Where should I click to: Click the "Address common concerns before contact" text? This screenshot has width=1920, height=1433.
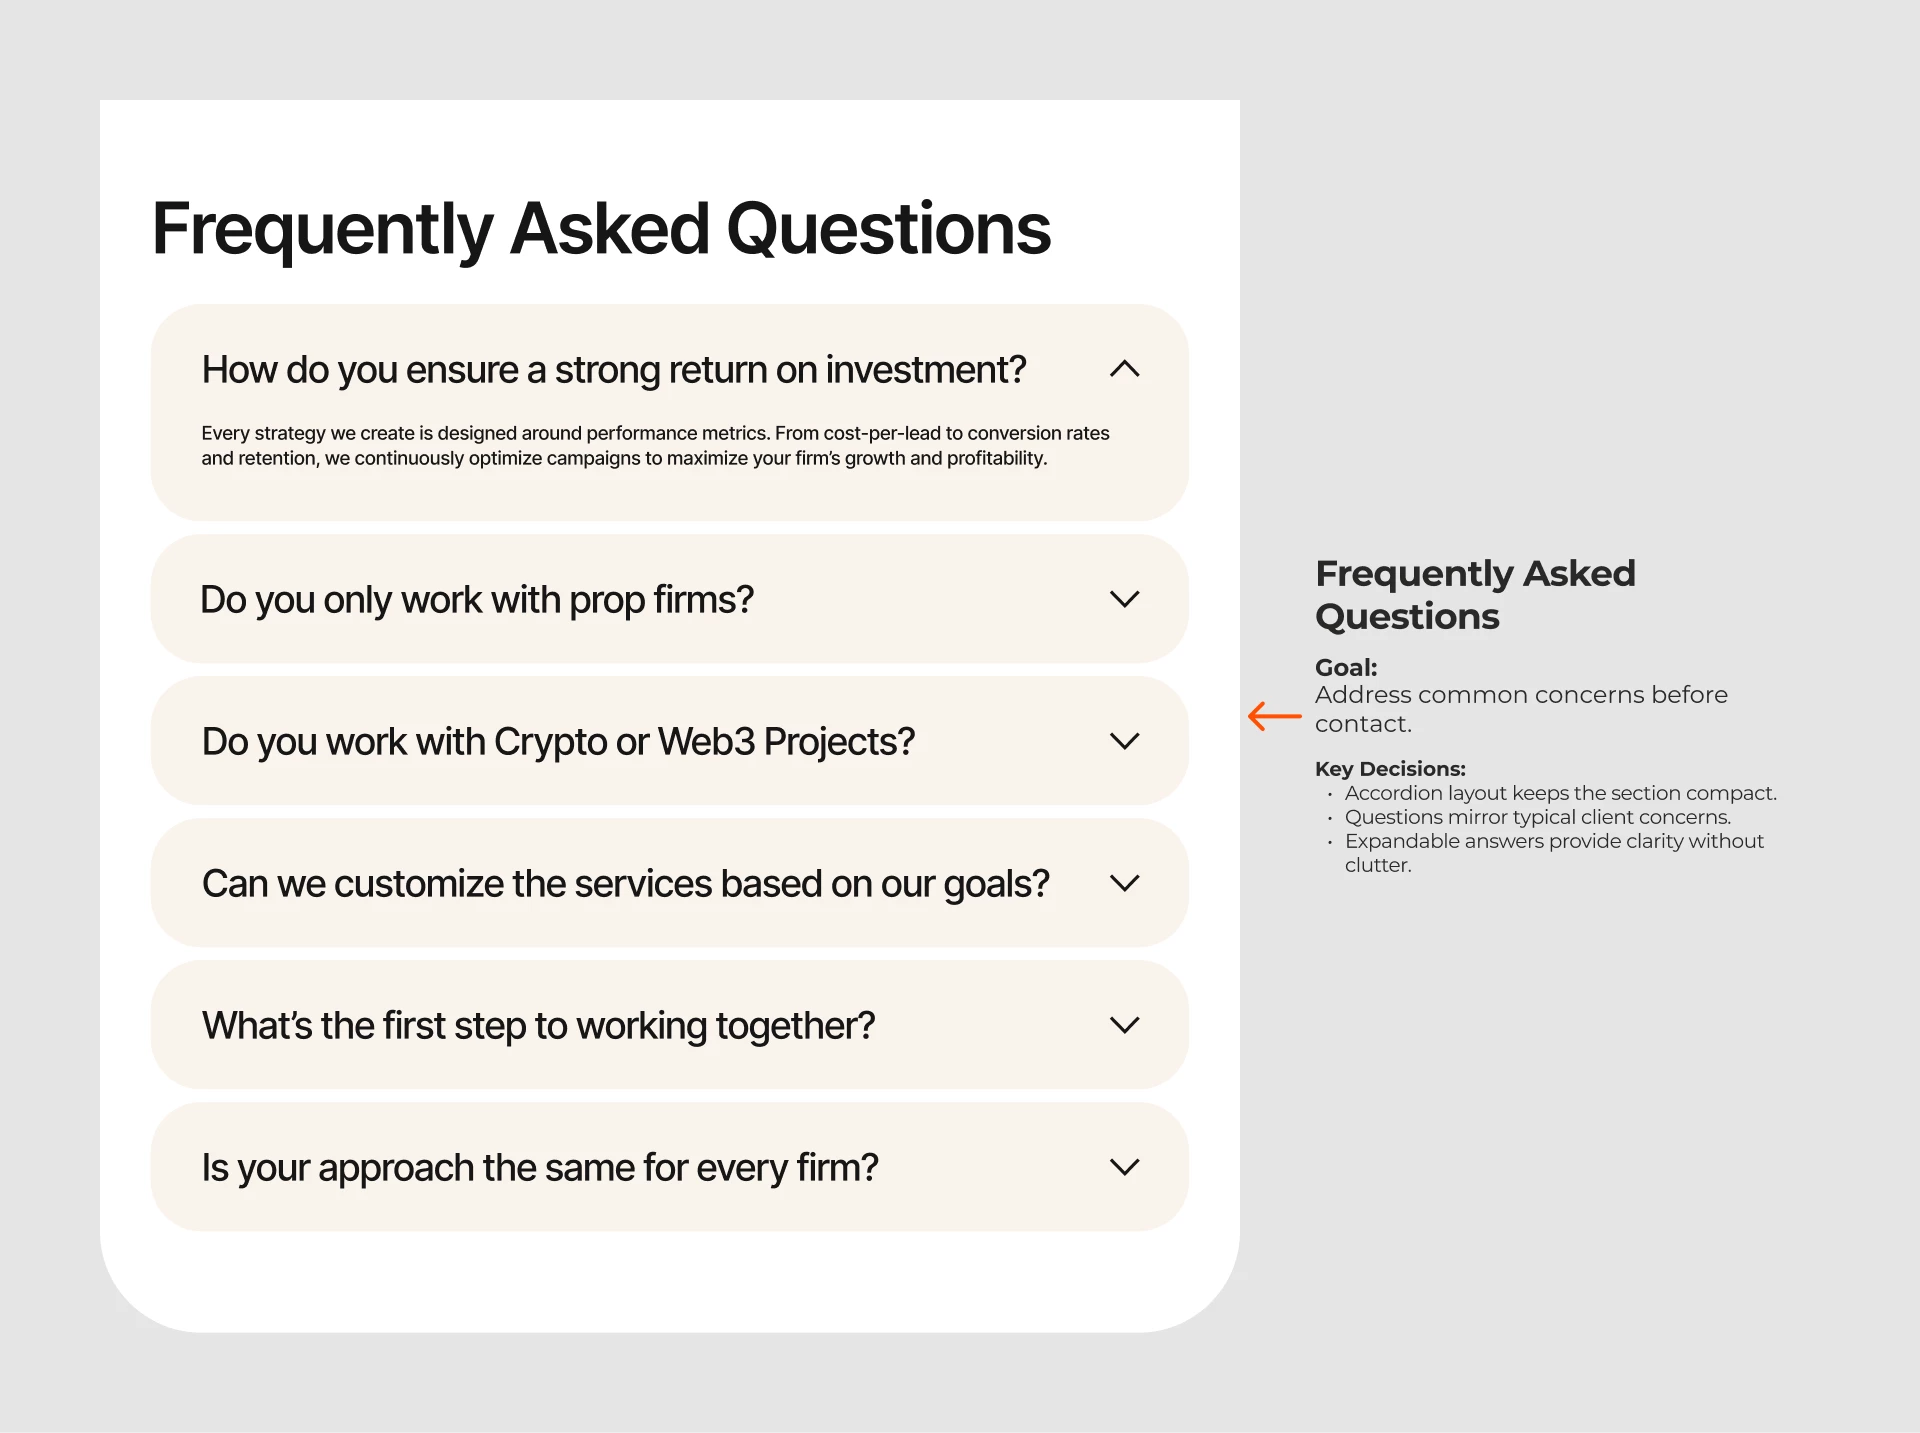click(x=1520, y=708)
